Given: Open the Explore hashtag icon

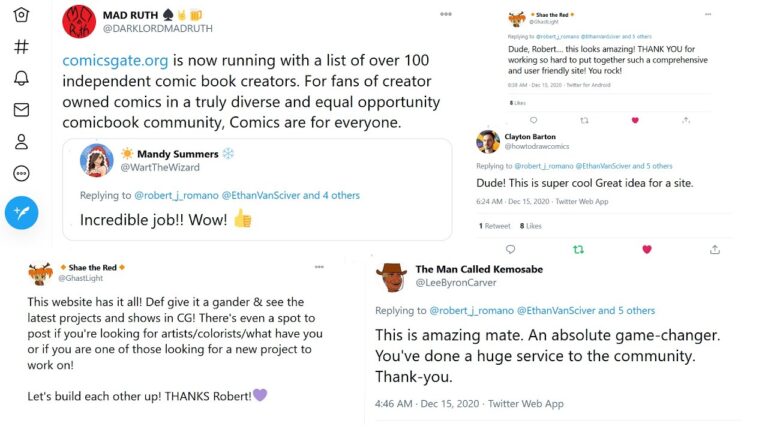Looking at the screenshot, I should click(x=21, y=46).
